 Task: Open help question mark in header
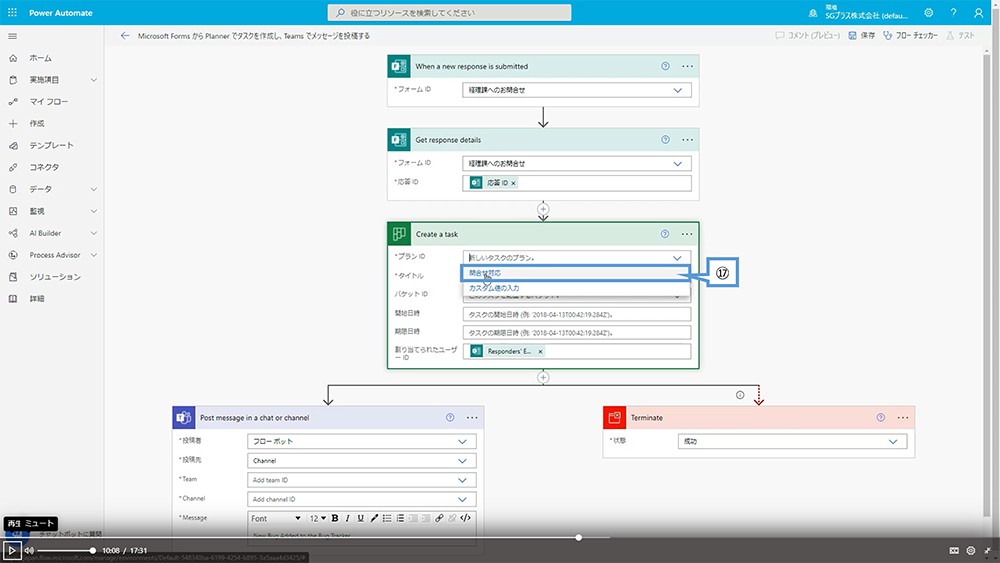953,13
